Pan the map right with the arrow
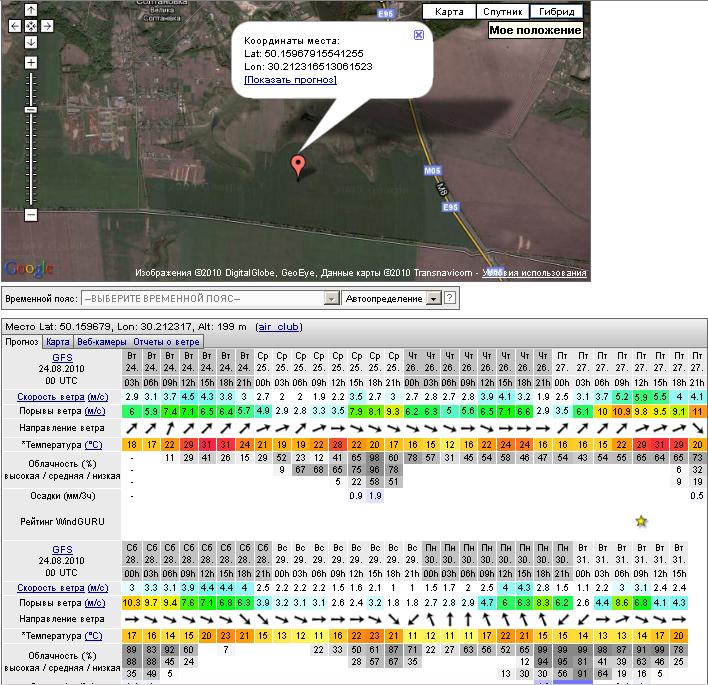The width and height of the screenshot is (708, 685). click(x=45, y=25)
